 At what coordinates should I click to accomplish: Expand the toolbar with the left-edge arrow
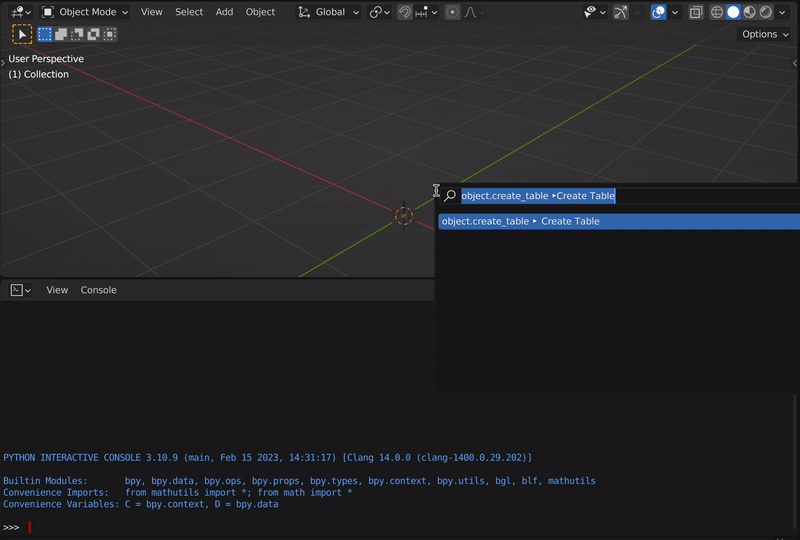coord(3,63)
